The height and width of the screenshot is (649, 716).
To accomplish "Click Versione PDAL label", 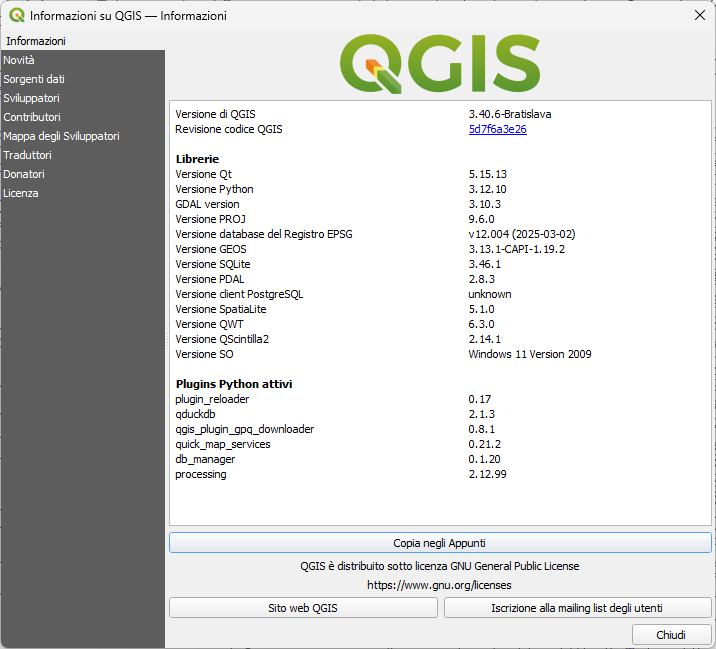I will (210, 279).
